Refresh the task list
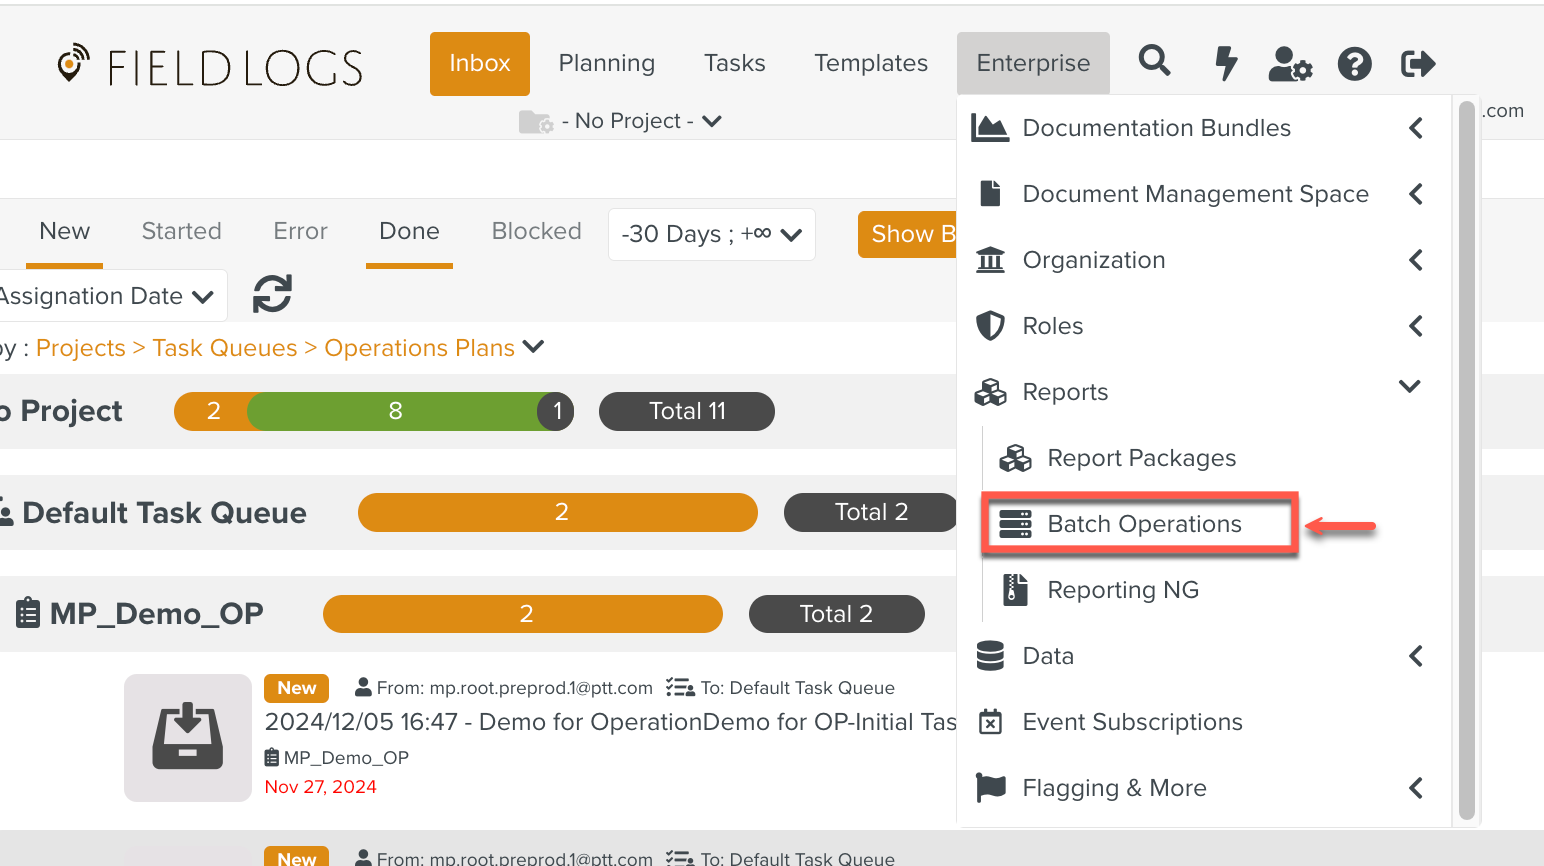 272,294
